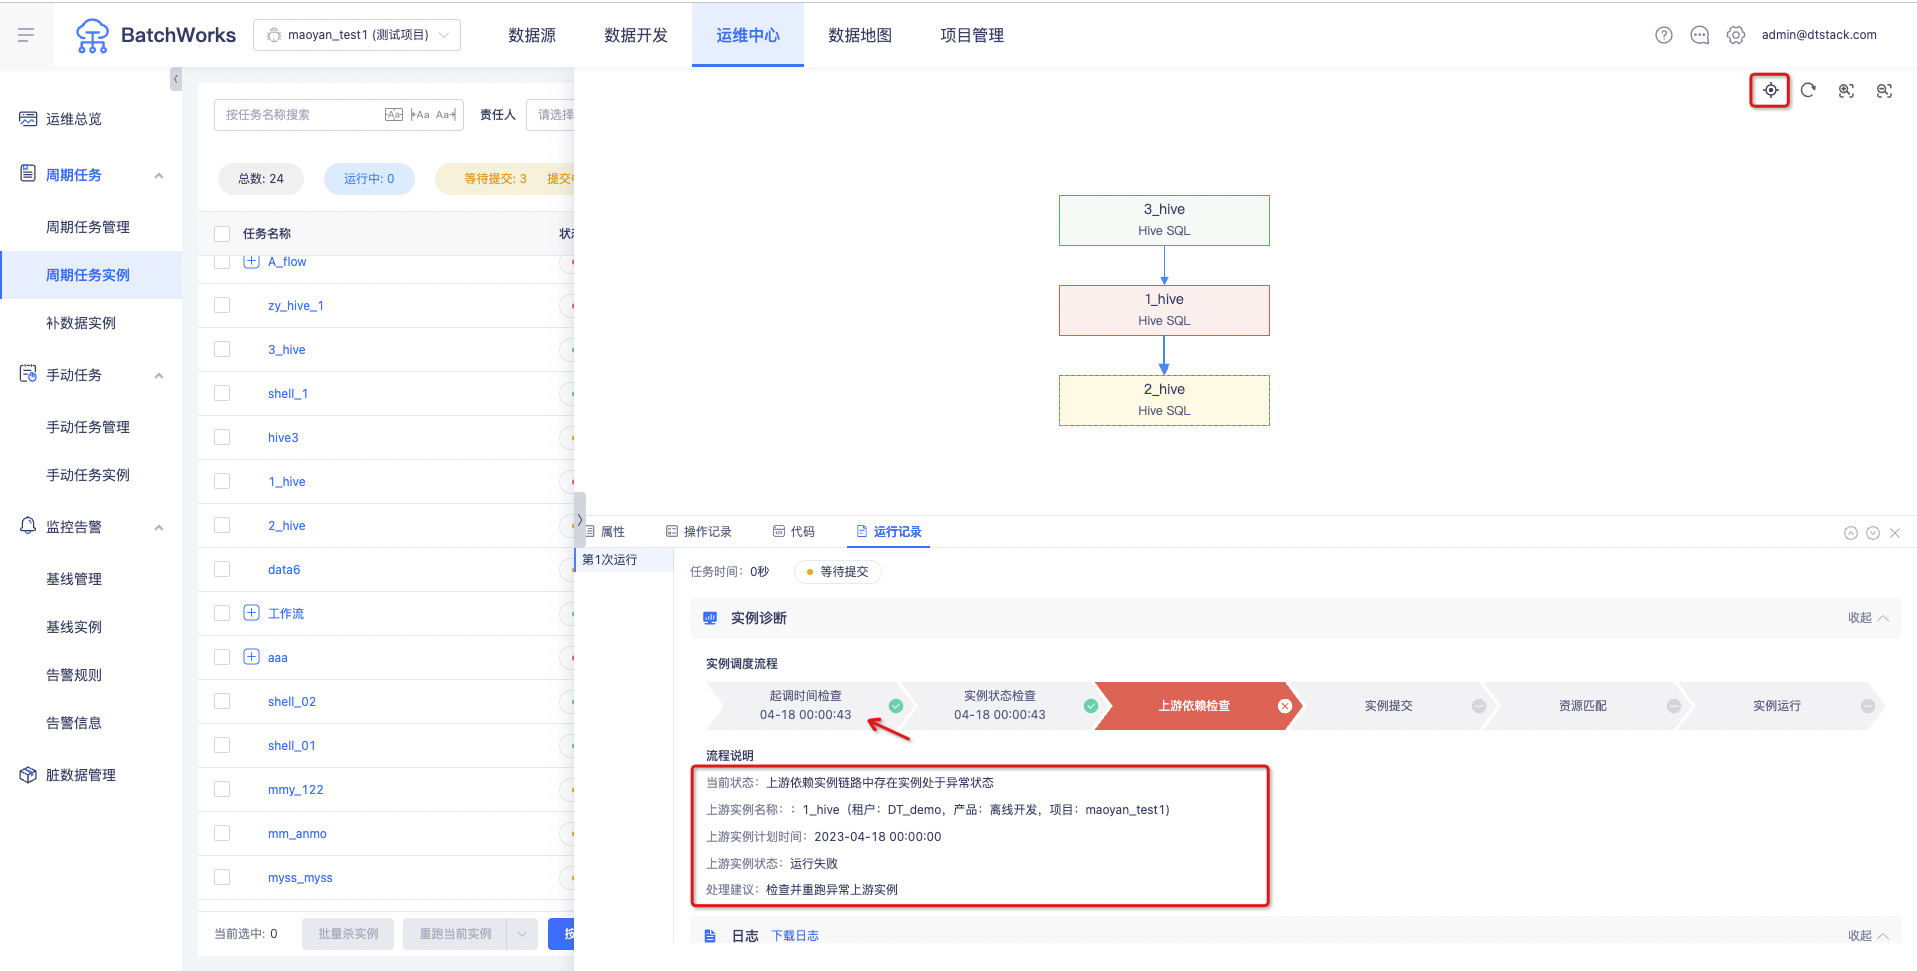Toggle the case-sensitive search icon
This screenshot has width=1917, height=971.
tap(394, 115)
